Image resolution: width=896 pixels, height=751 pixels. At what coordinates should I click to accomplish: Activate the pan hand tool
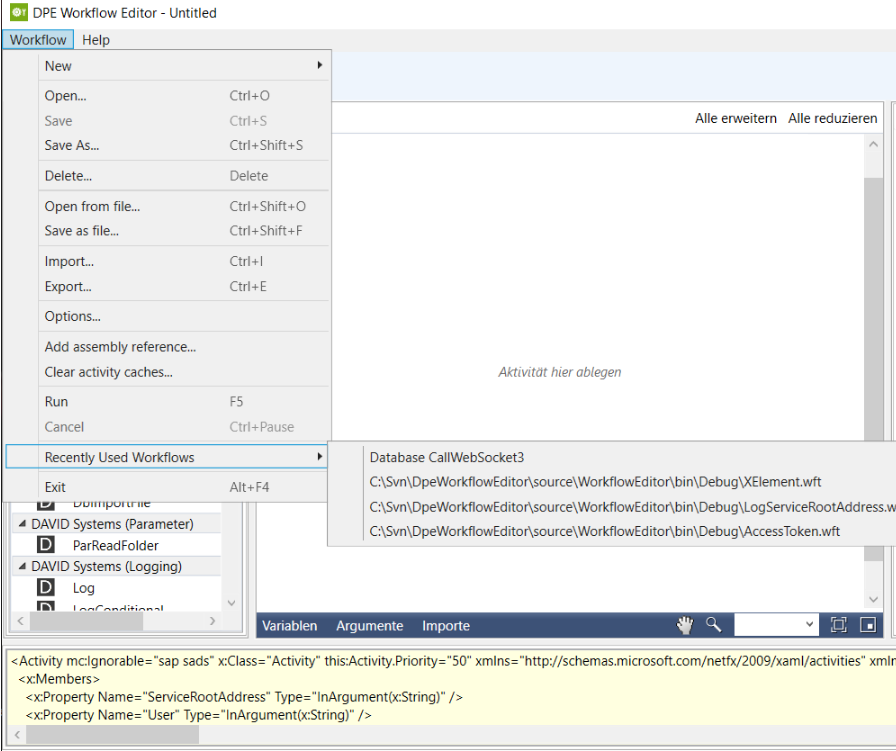685,625
